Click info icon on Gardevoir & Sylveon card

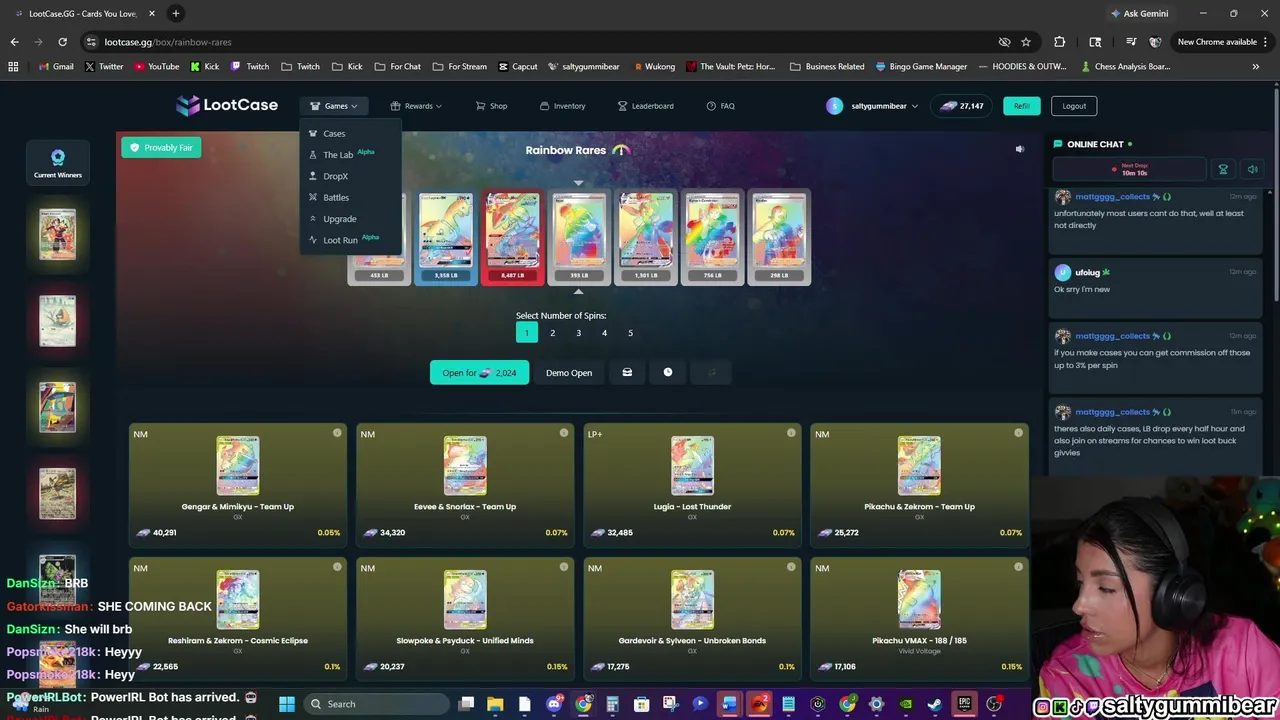(x=791, y=567)
